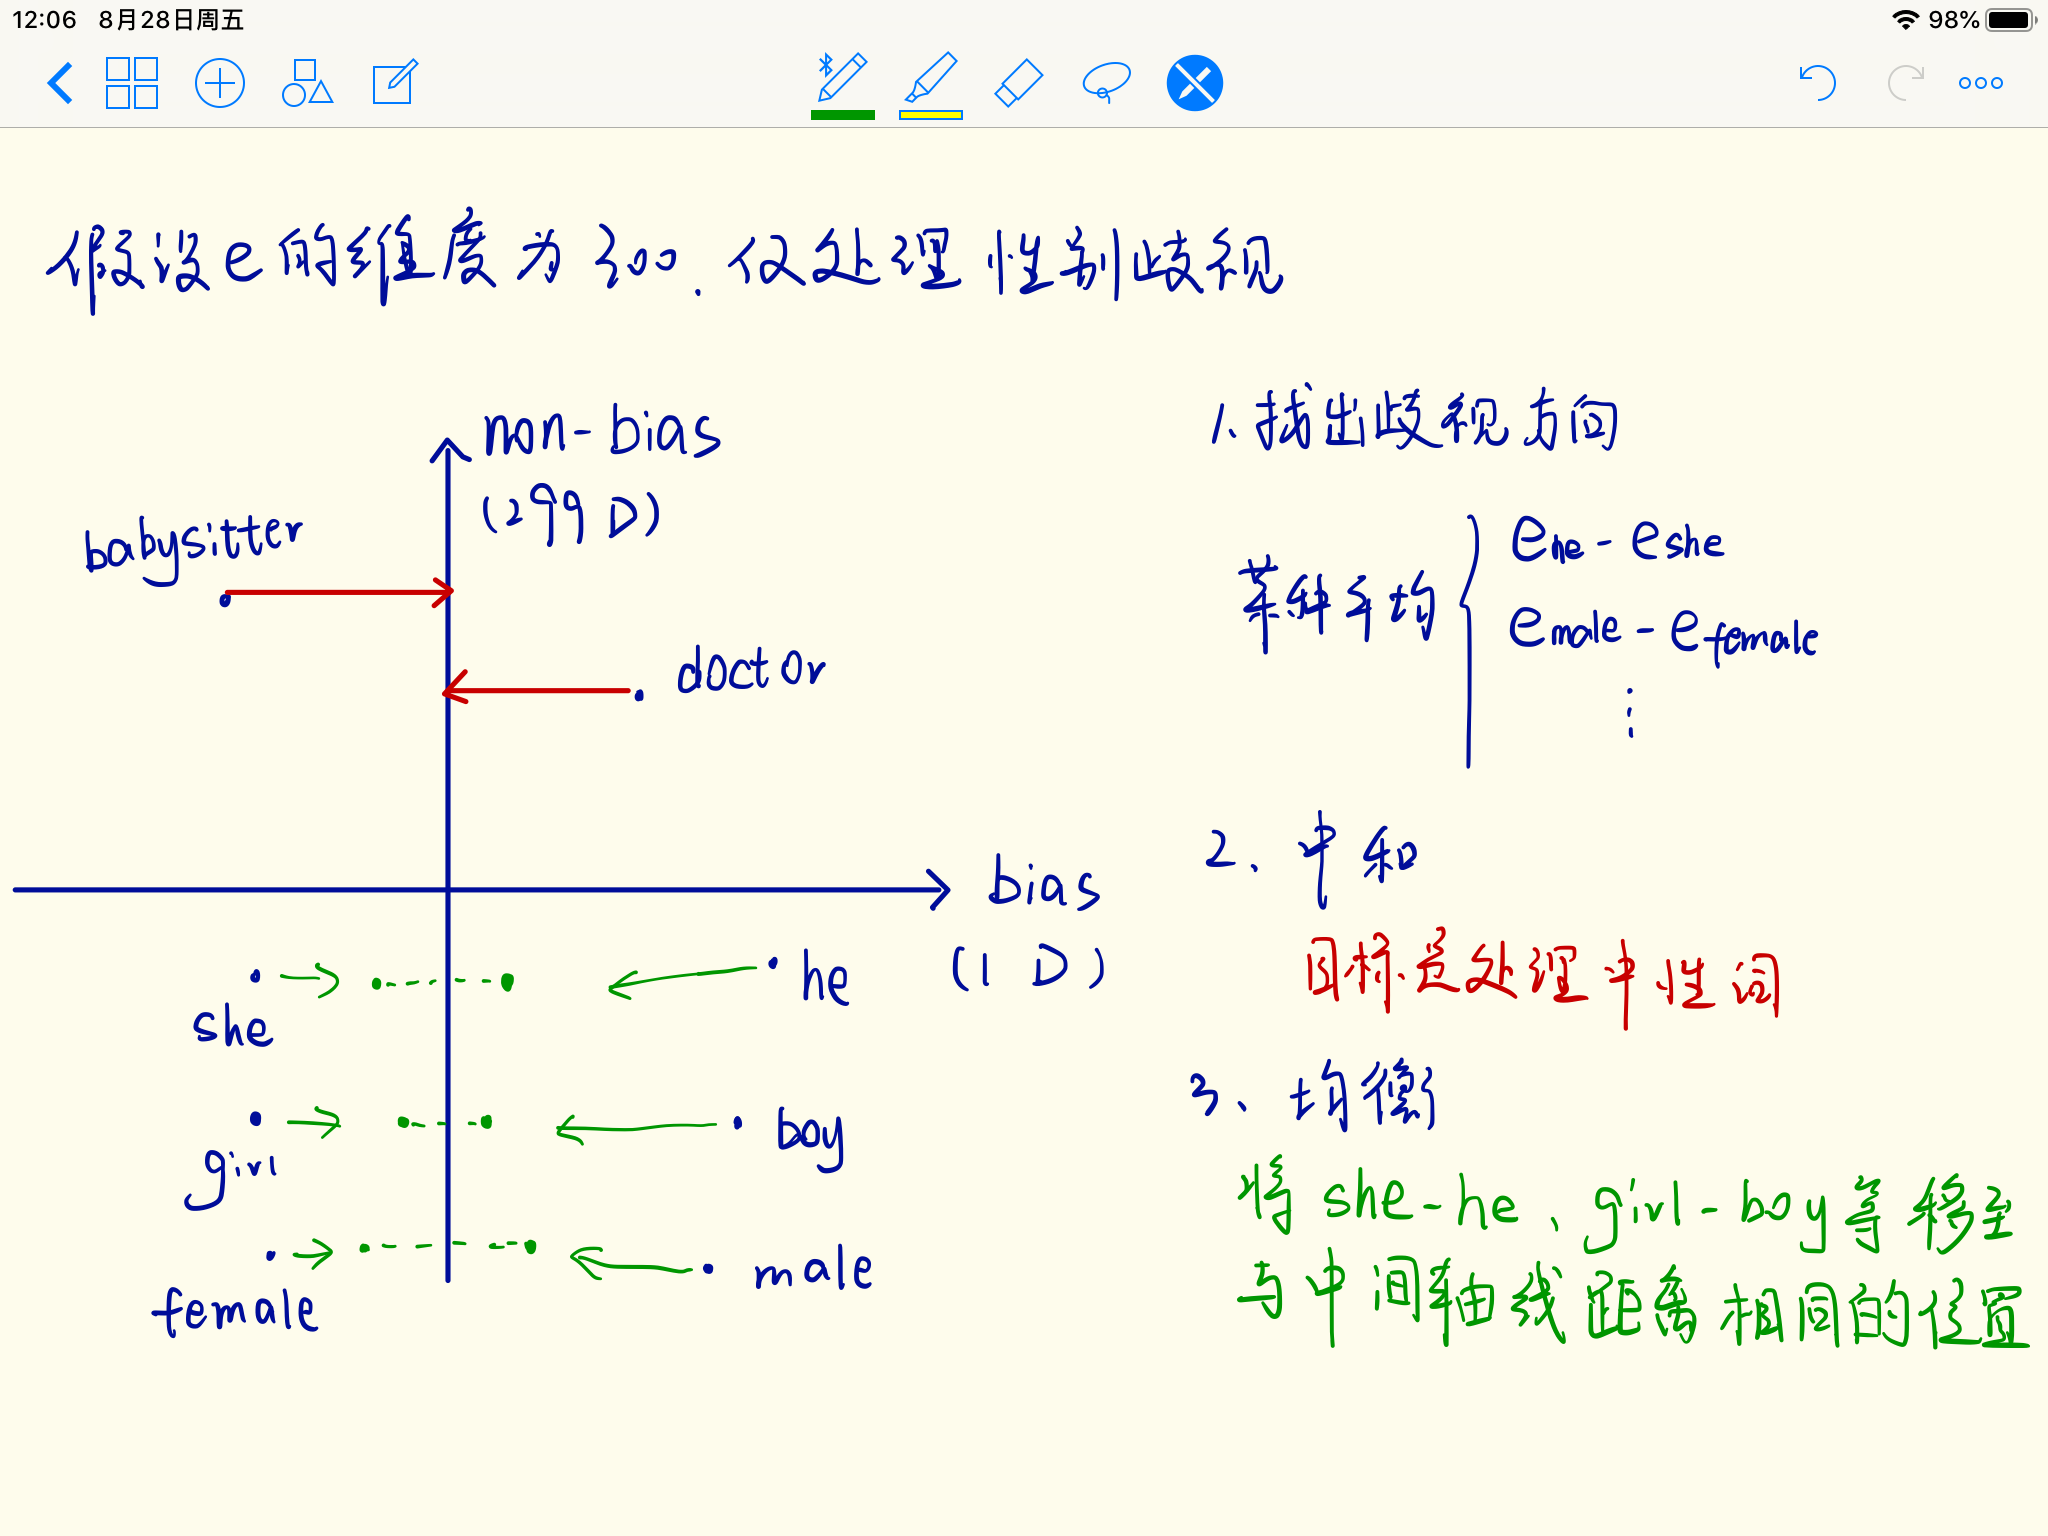Select the lasso selection tool
This screenshot has width=2048, height=1536.
[x=1106, y=82]
